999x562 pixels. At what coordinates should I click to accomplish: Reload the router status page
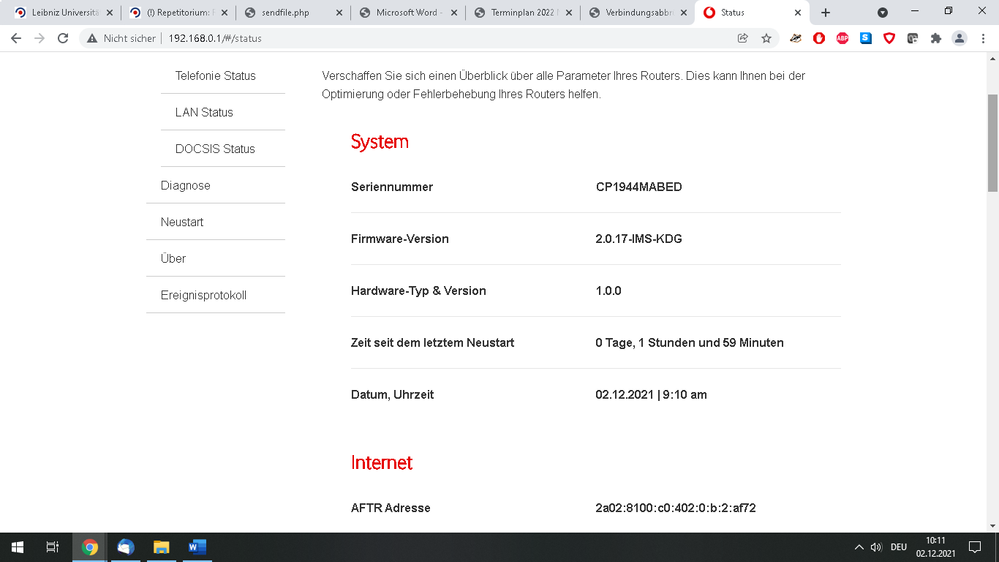coord(62,38)
